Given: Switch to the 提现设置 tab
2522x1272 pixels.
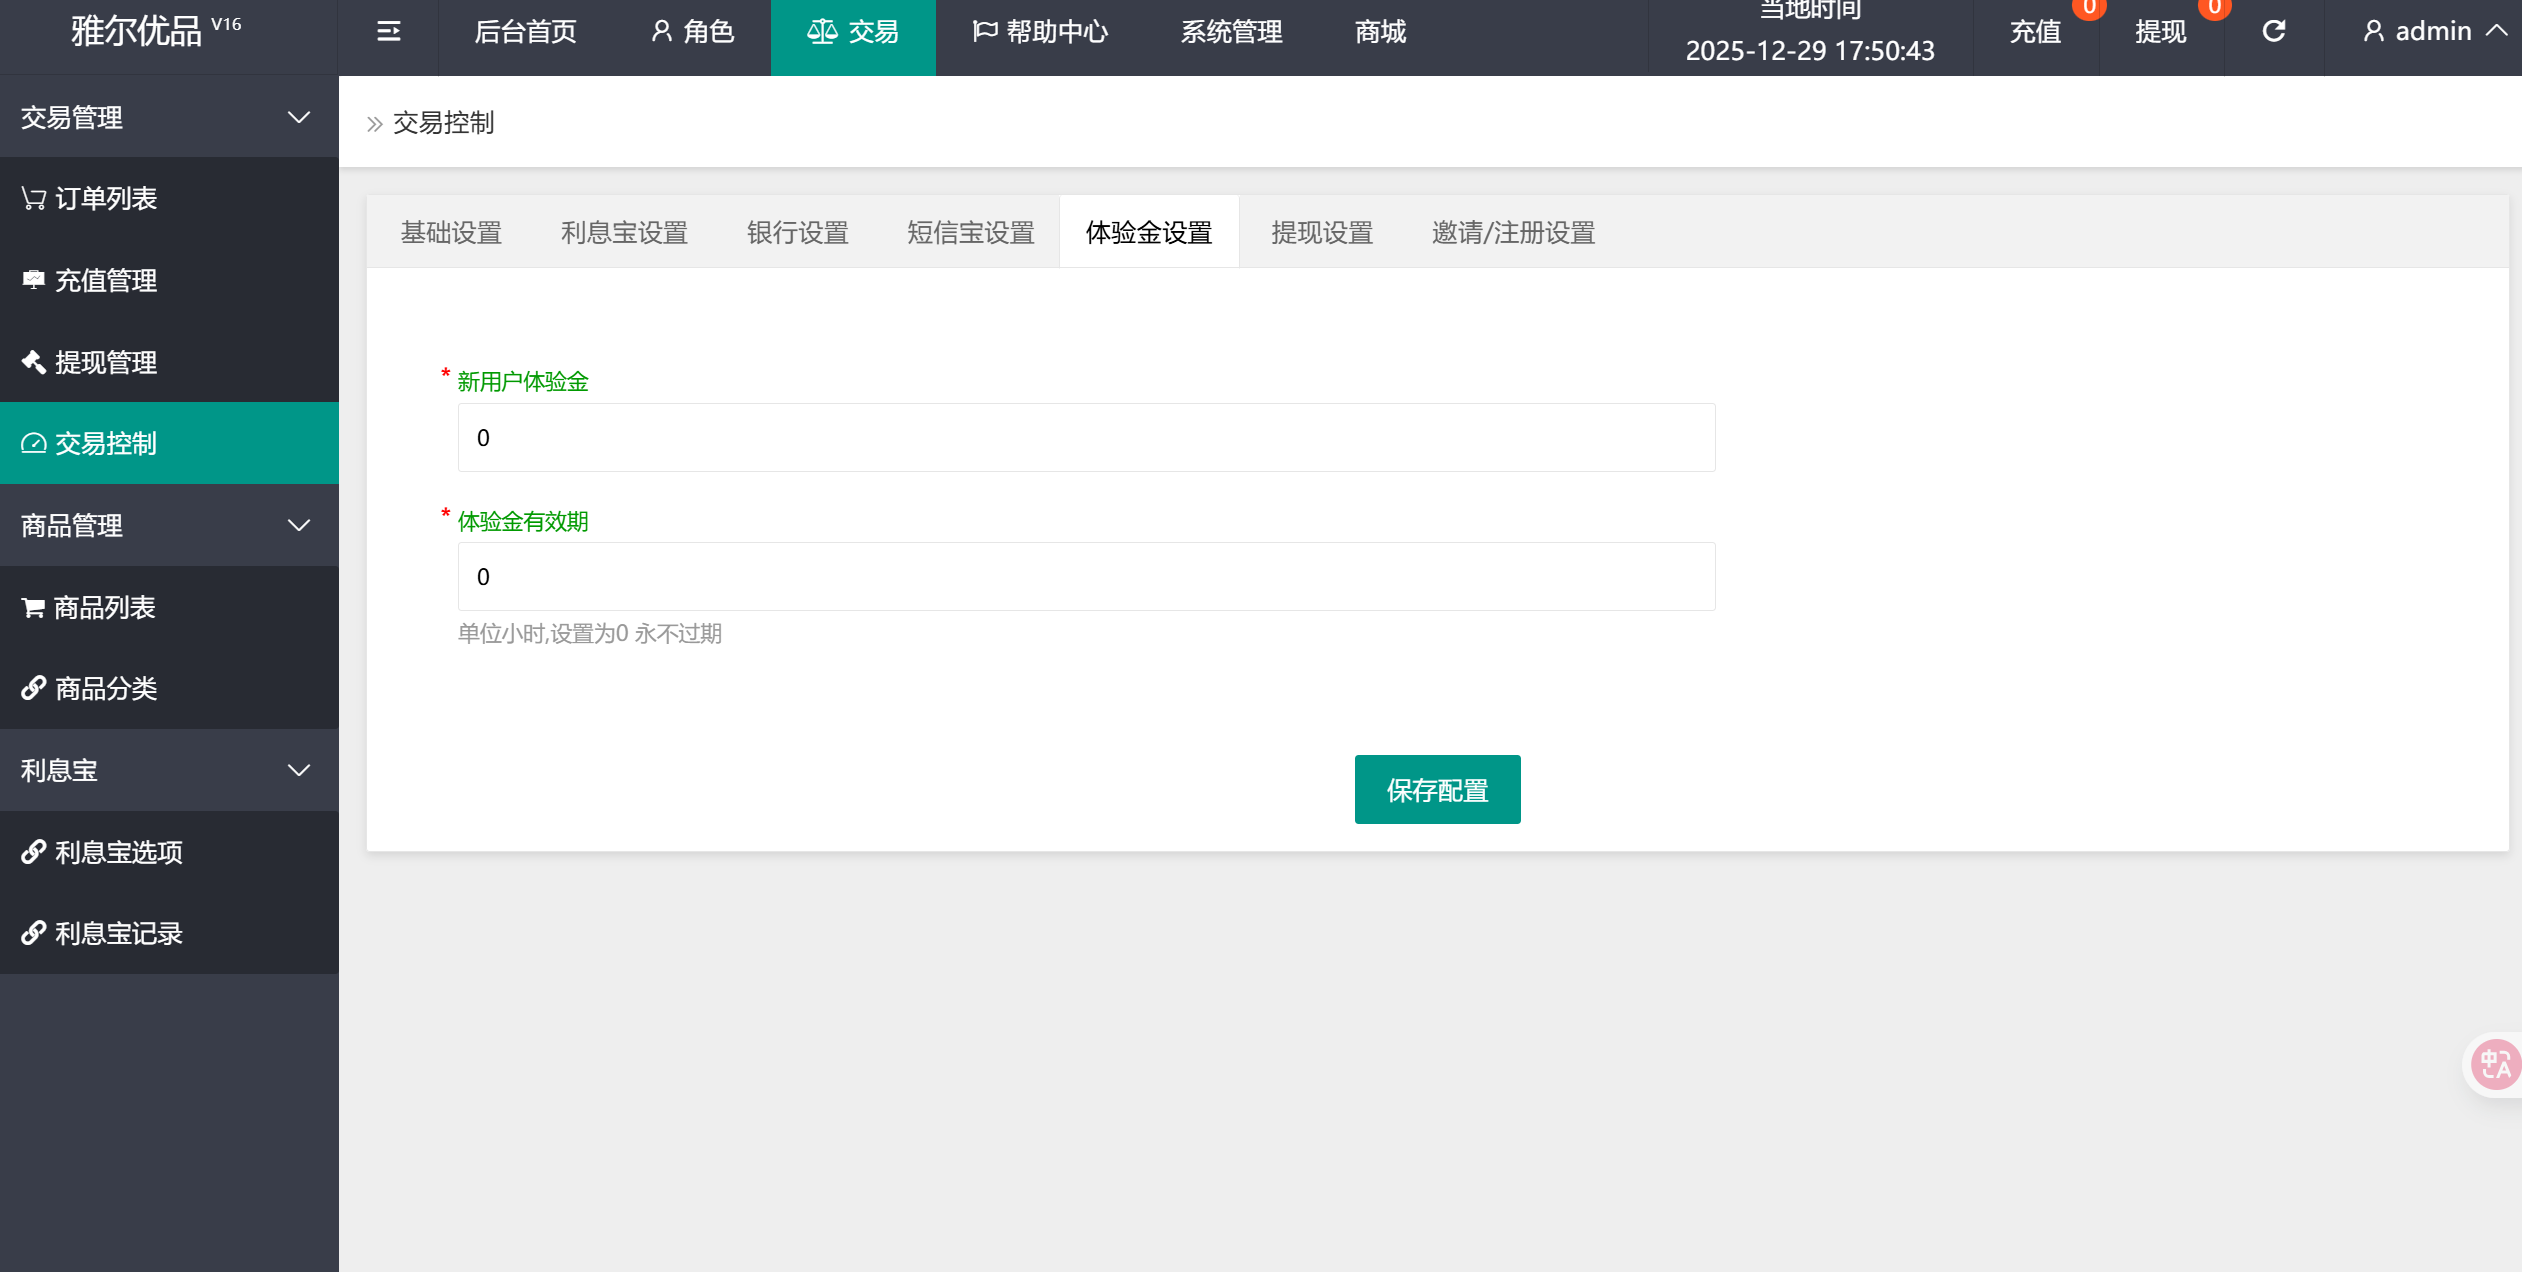Looking at the screenshot, I should coord(1321,233).
